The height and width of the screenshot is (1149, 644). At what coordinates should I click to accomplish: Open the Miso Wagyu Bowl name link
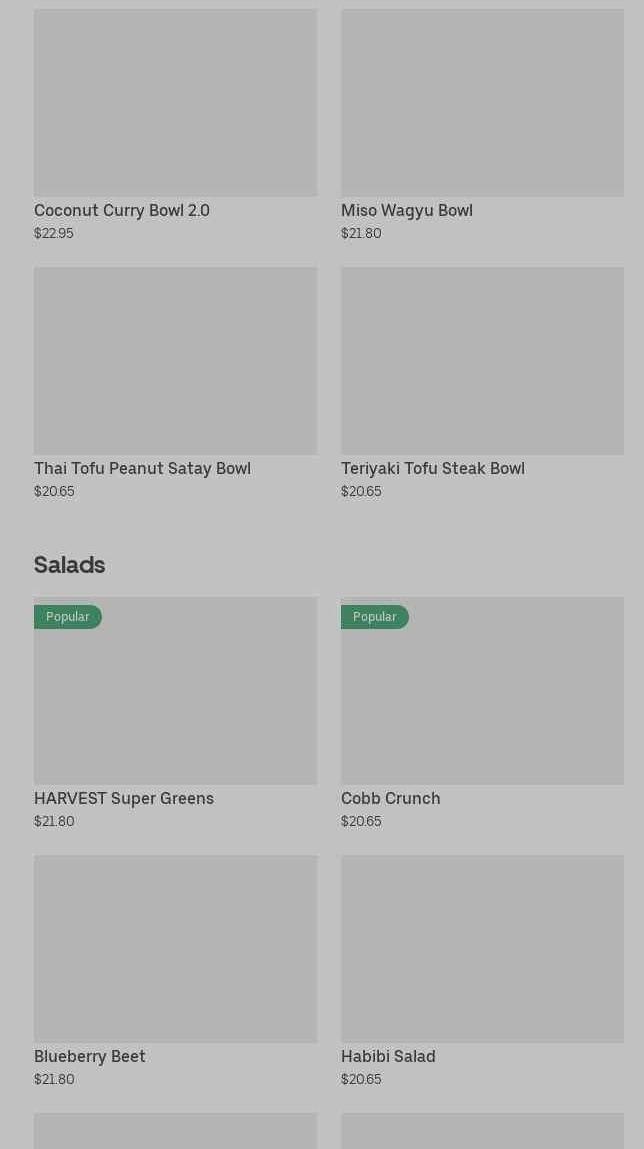coord(407,210)
